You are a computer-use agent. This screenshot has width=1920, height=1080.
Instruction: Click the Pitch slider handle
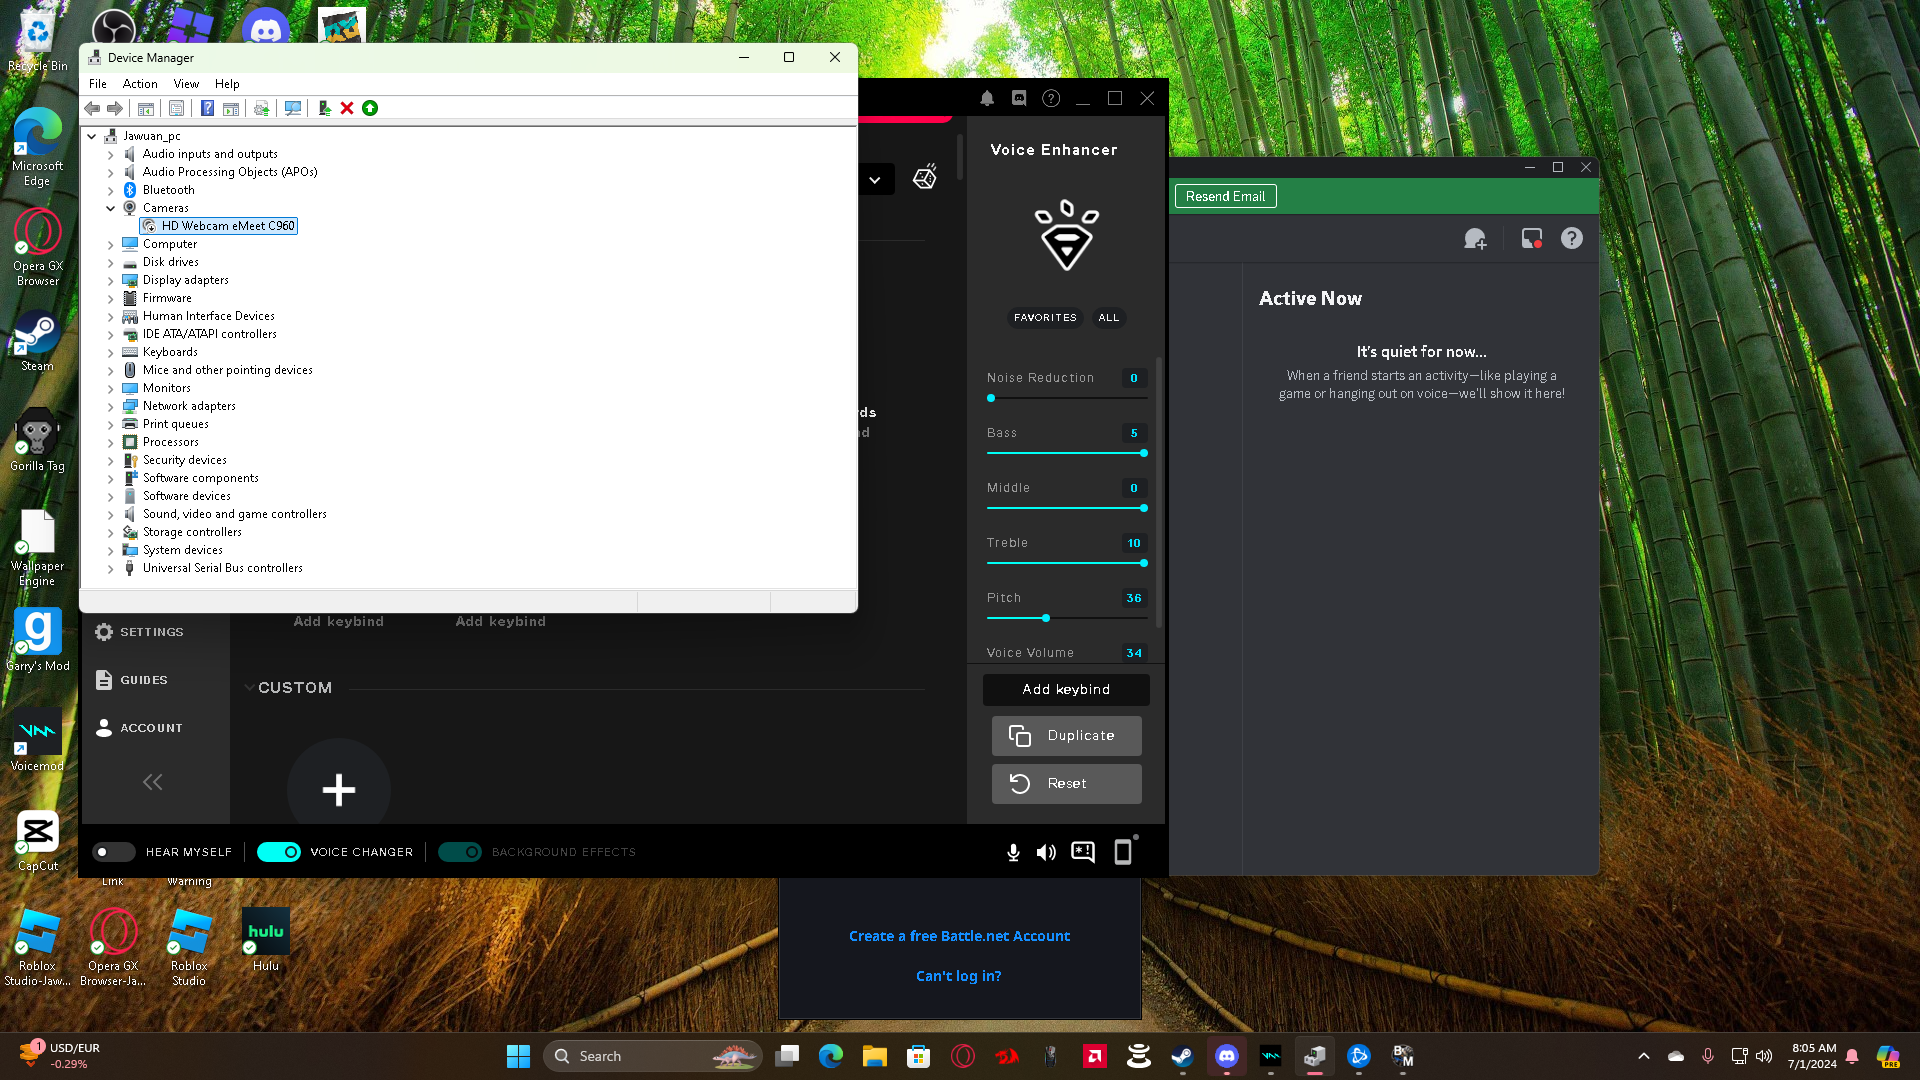1046,618
